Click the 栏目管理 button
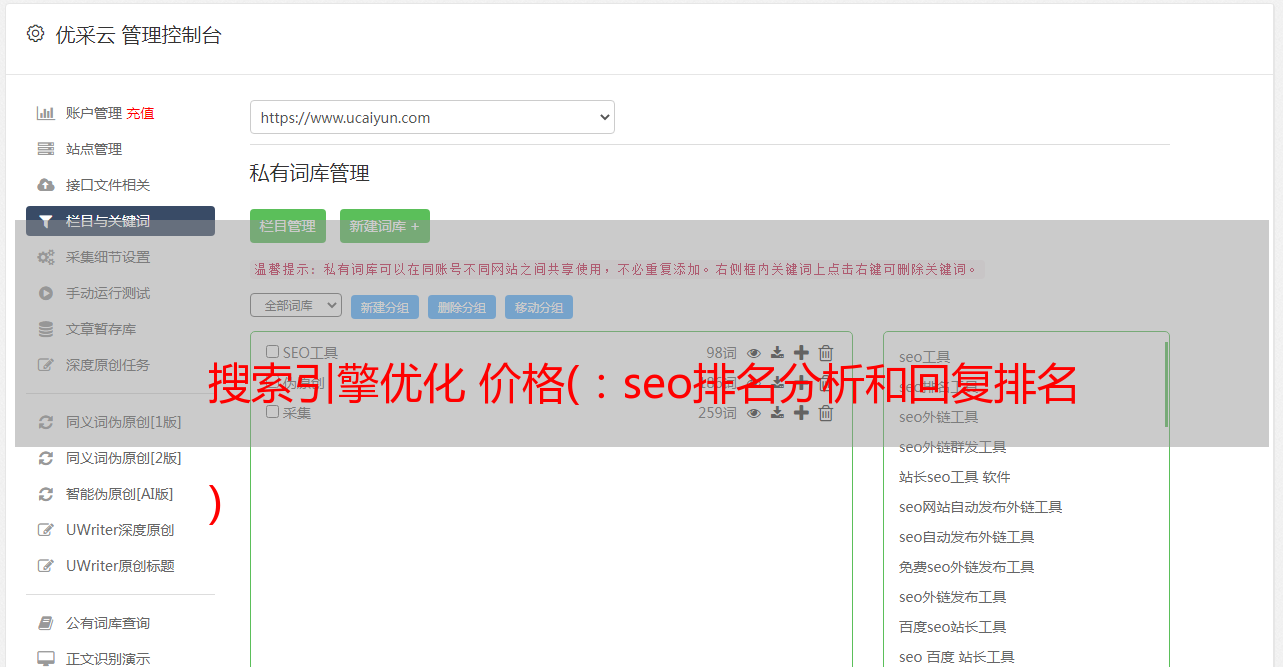This screenshot has height=667, width=1283. coord(288,226)
